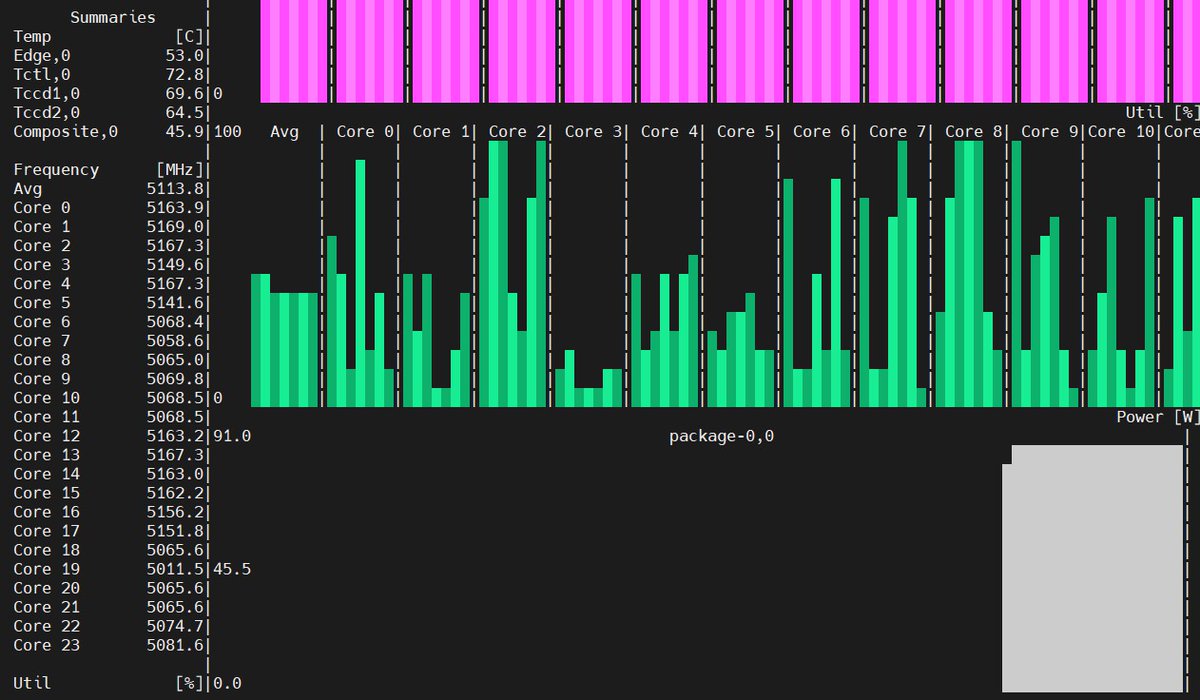Click the "[C]" temperature unit label

[x=190, y=36]
